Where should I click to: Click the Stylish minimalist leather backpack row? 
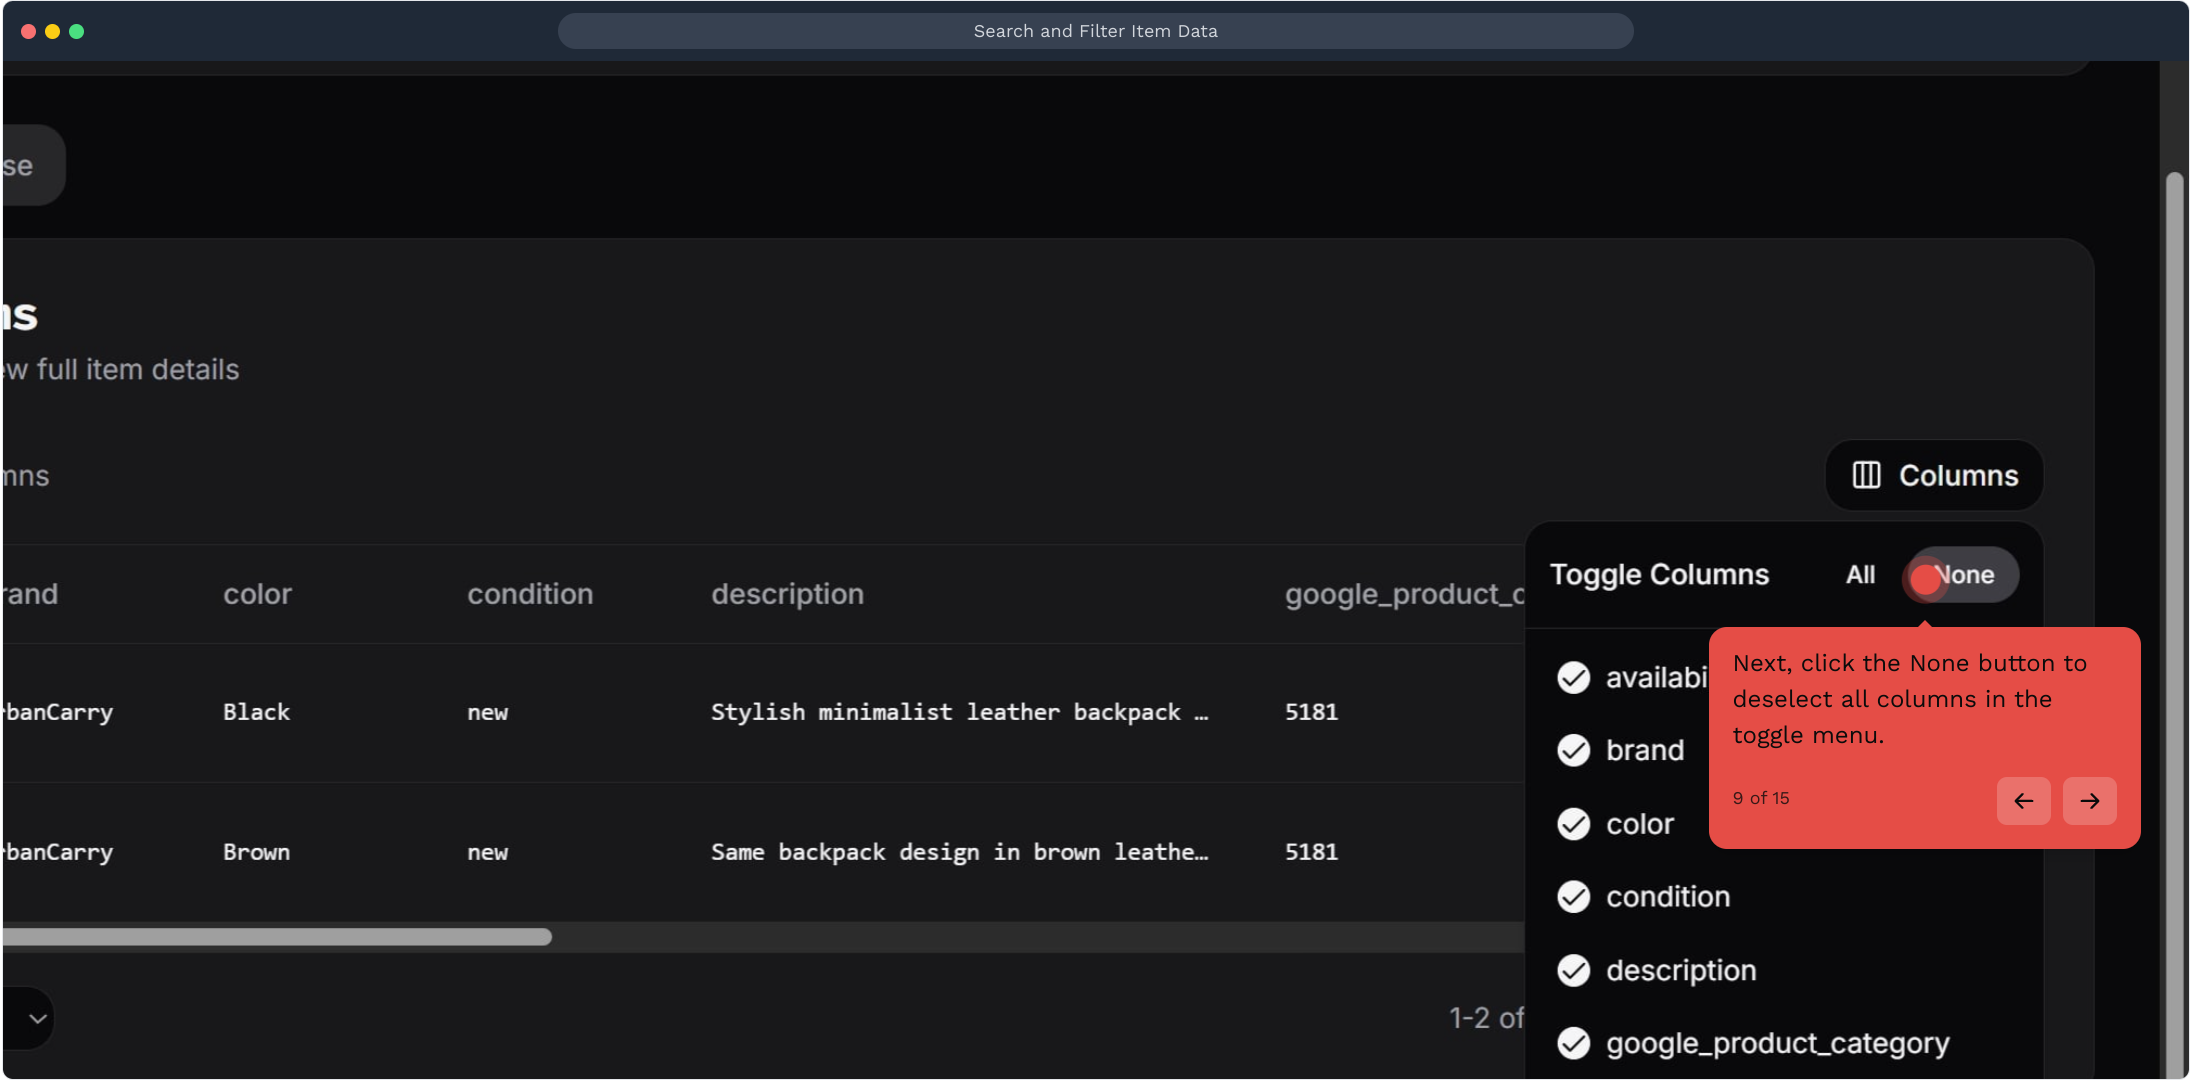(x=958, y=712)
